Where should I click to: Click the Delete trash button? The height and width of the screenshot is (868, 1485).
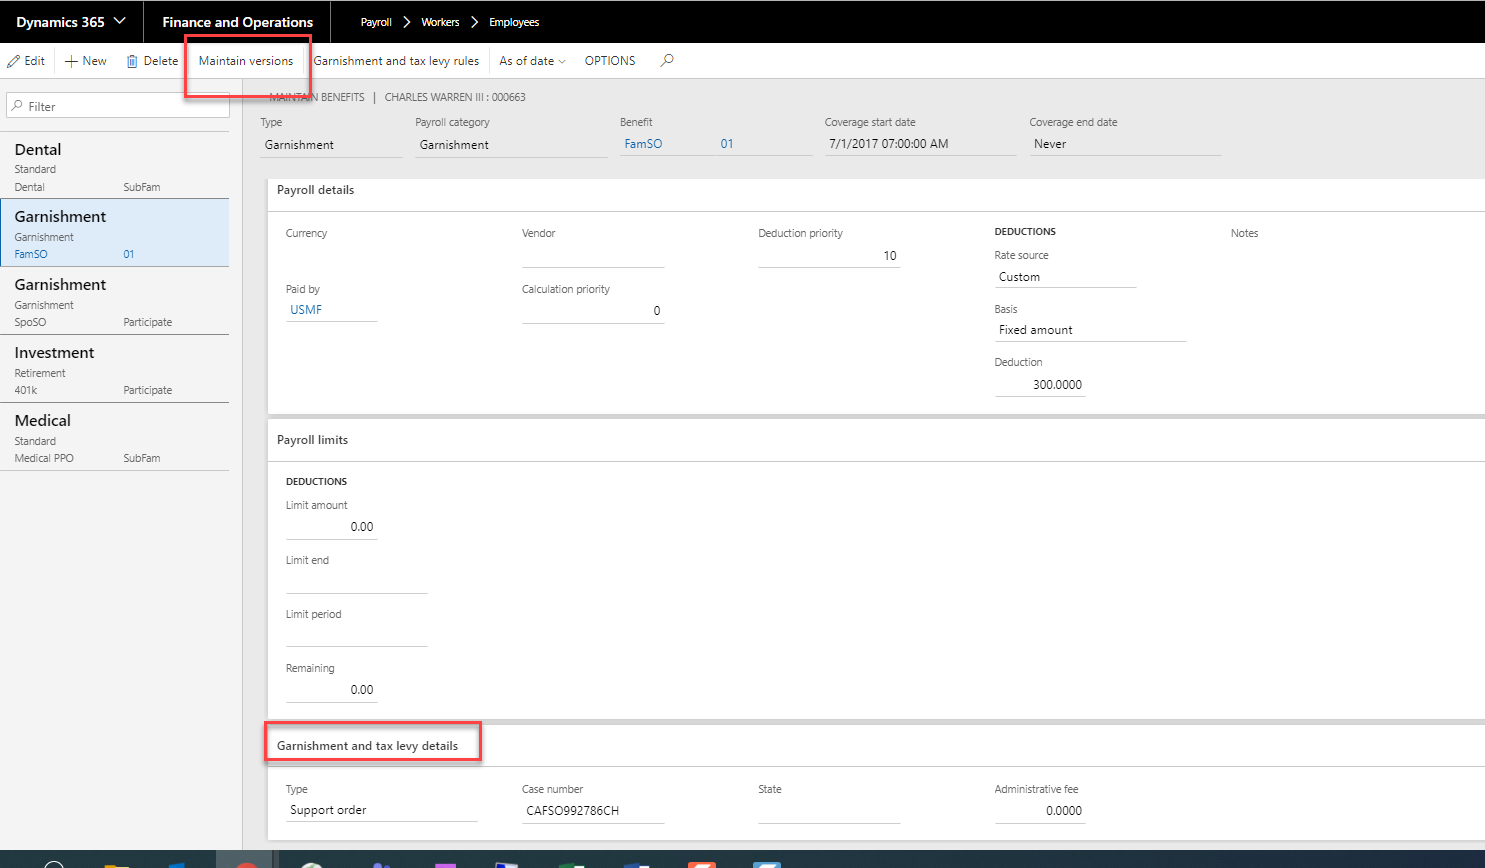pyautogui.click(x=152, y=61)
